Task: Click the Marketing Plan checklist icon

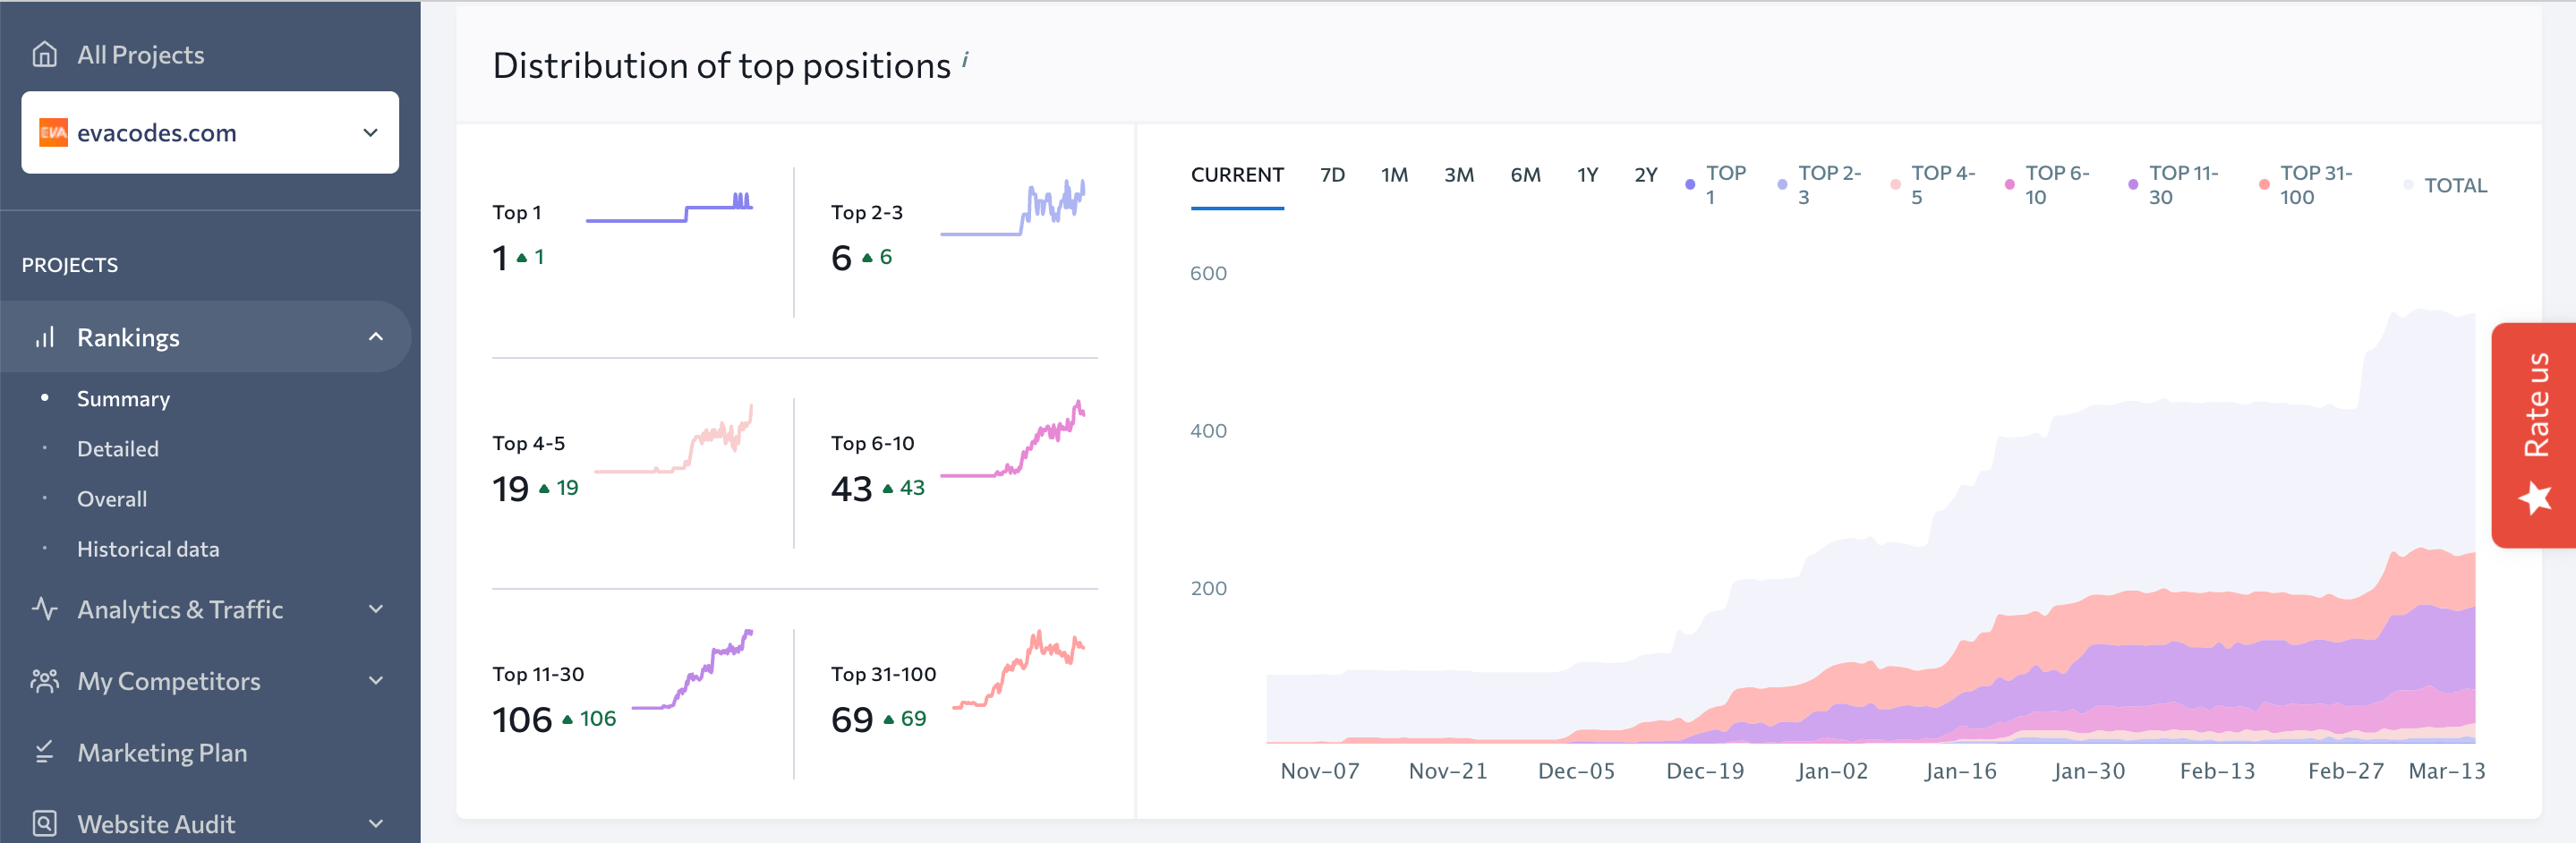Action: pos(45,752)
